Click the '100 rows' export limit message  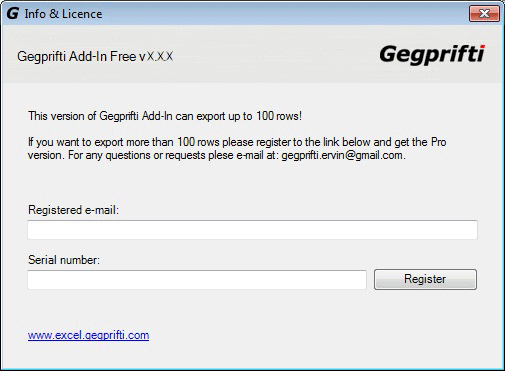(165, 116)
